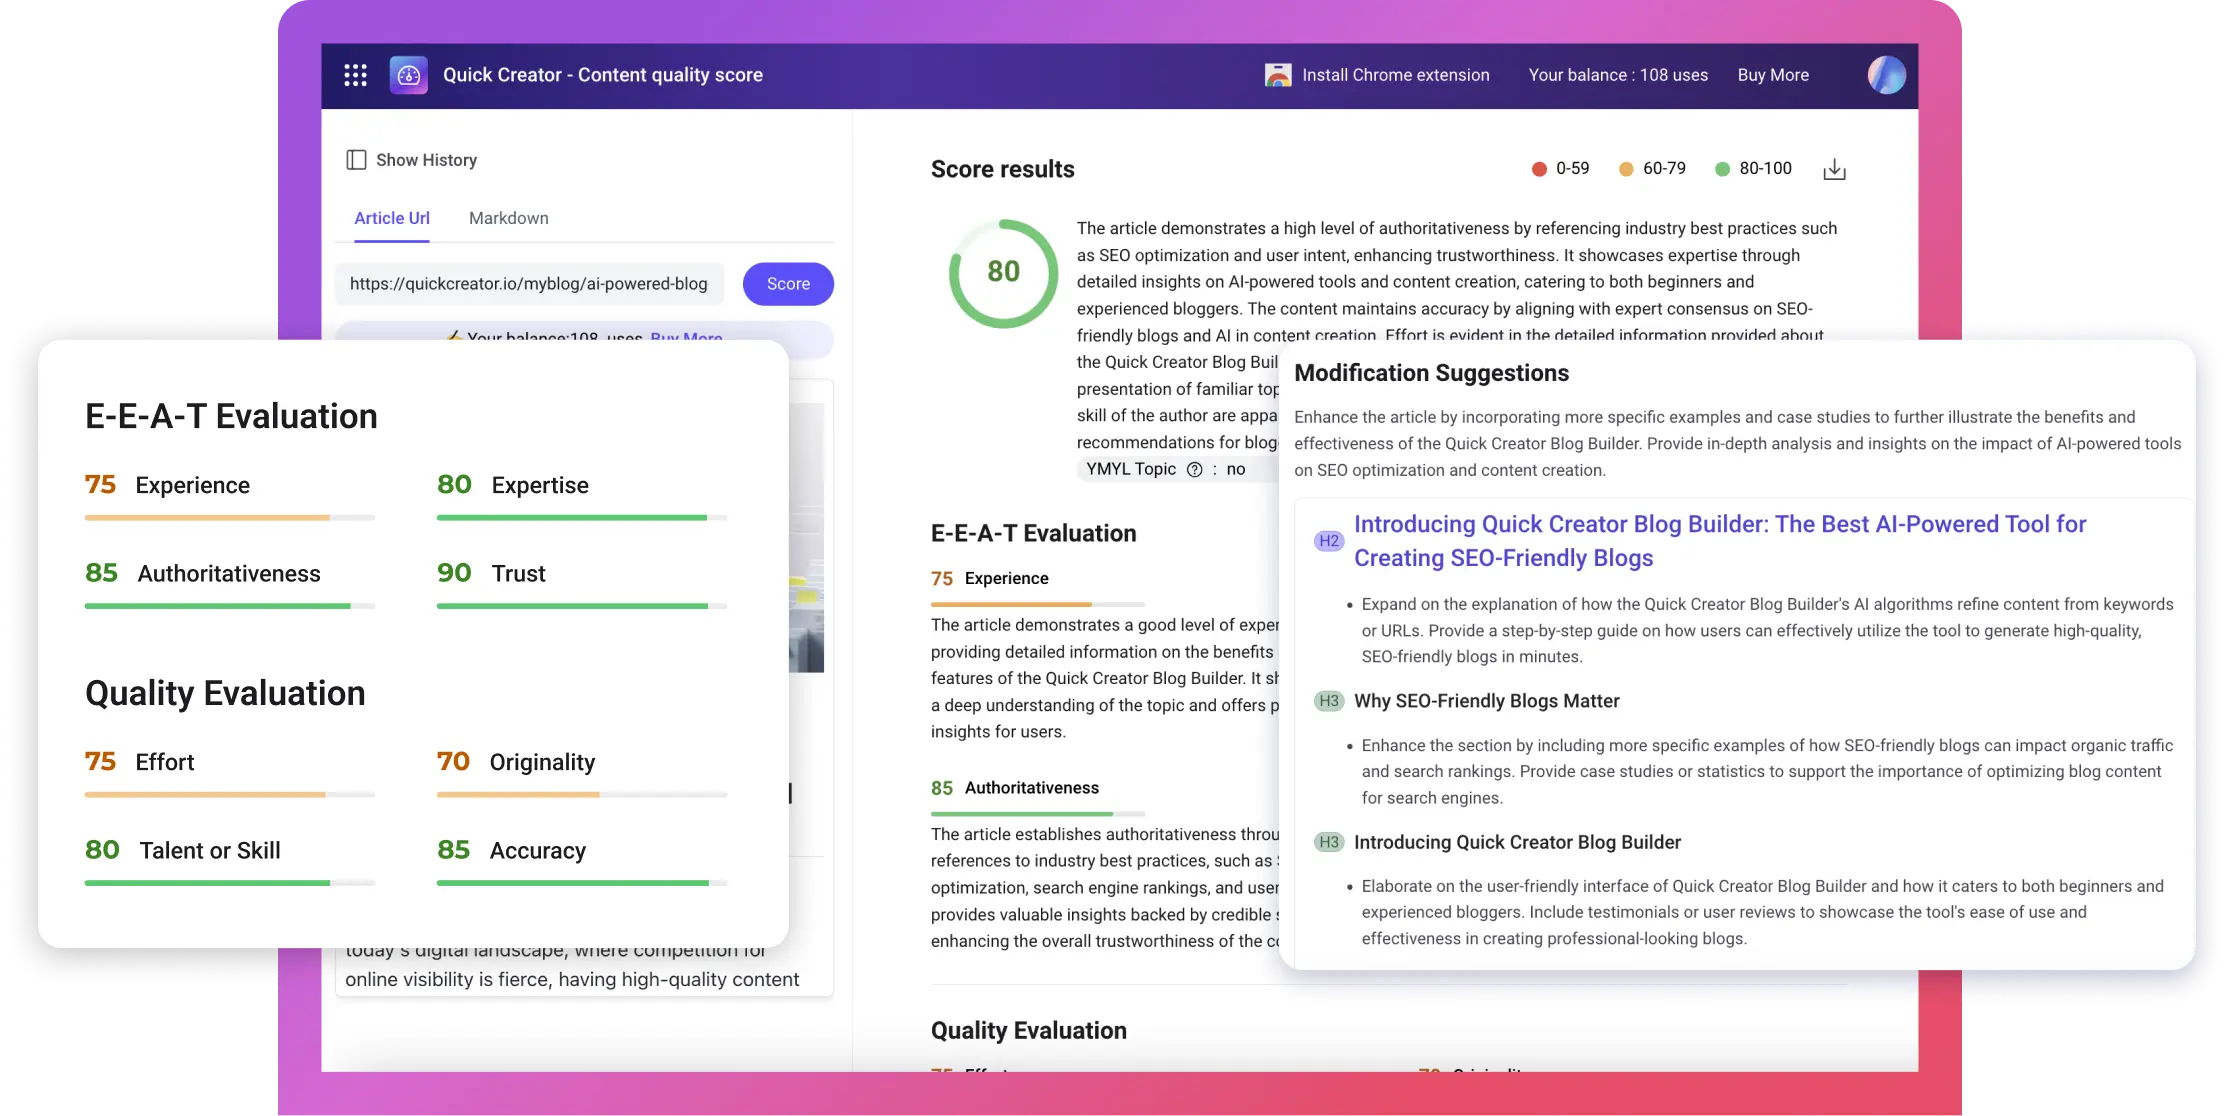Image resolution: width=2226 pixels, height=1116 pixels.
Task: Click the Quality Evaluation heading in results panel
Action: click(x=1028, y=1031)
